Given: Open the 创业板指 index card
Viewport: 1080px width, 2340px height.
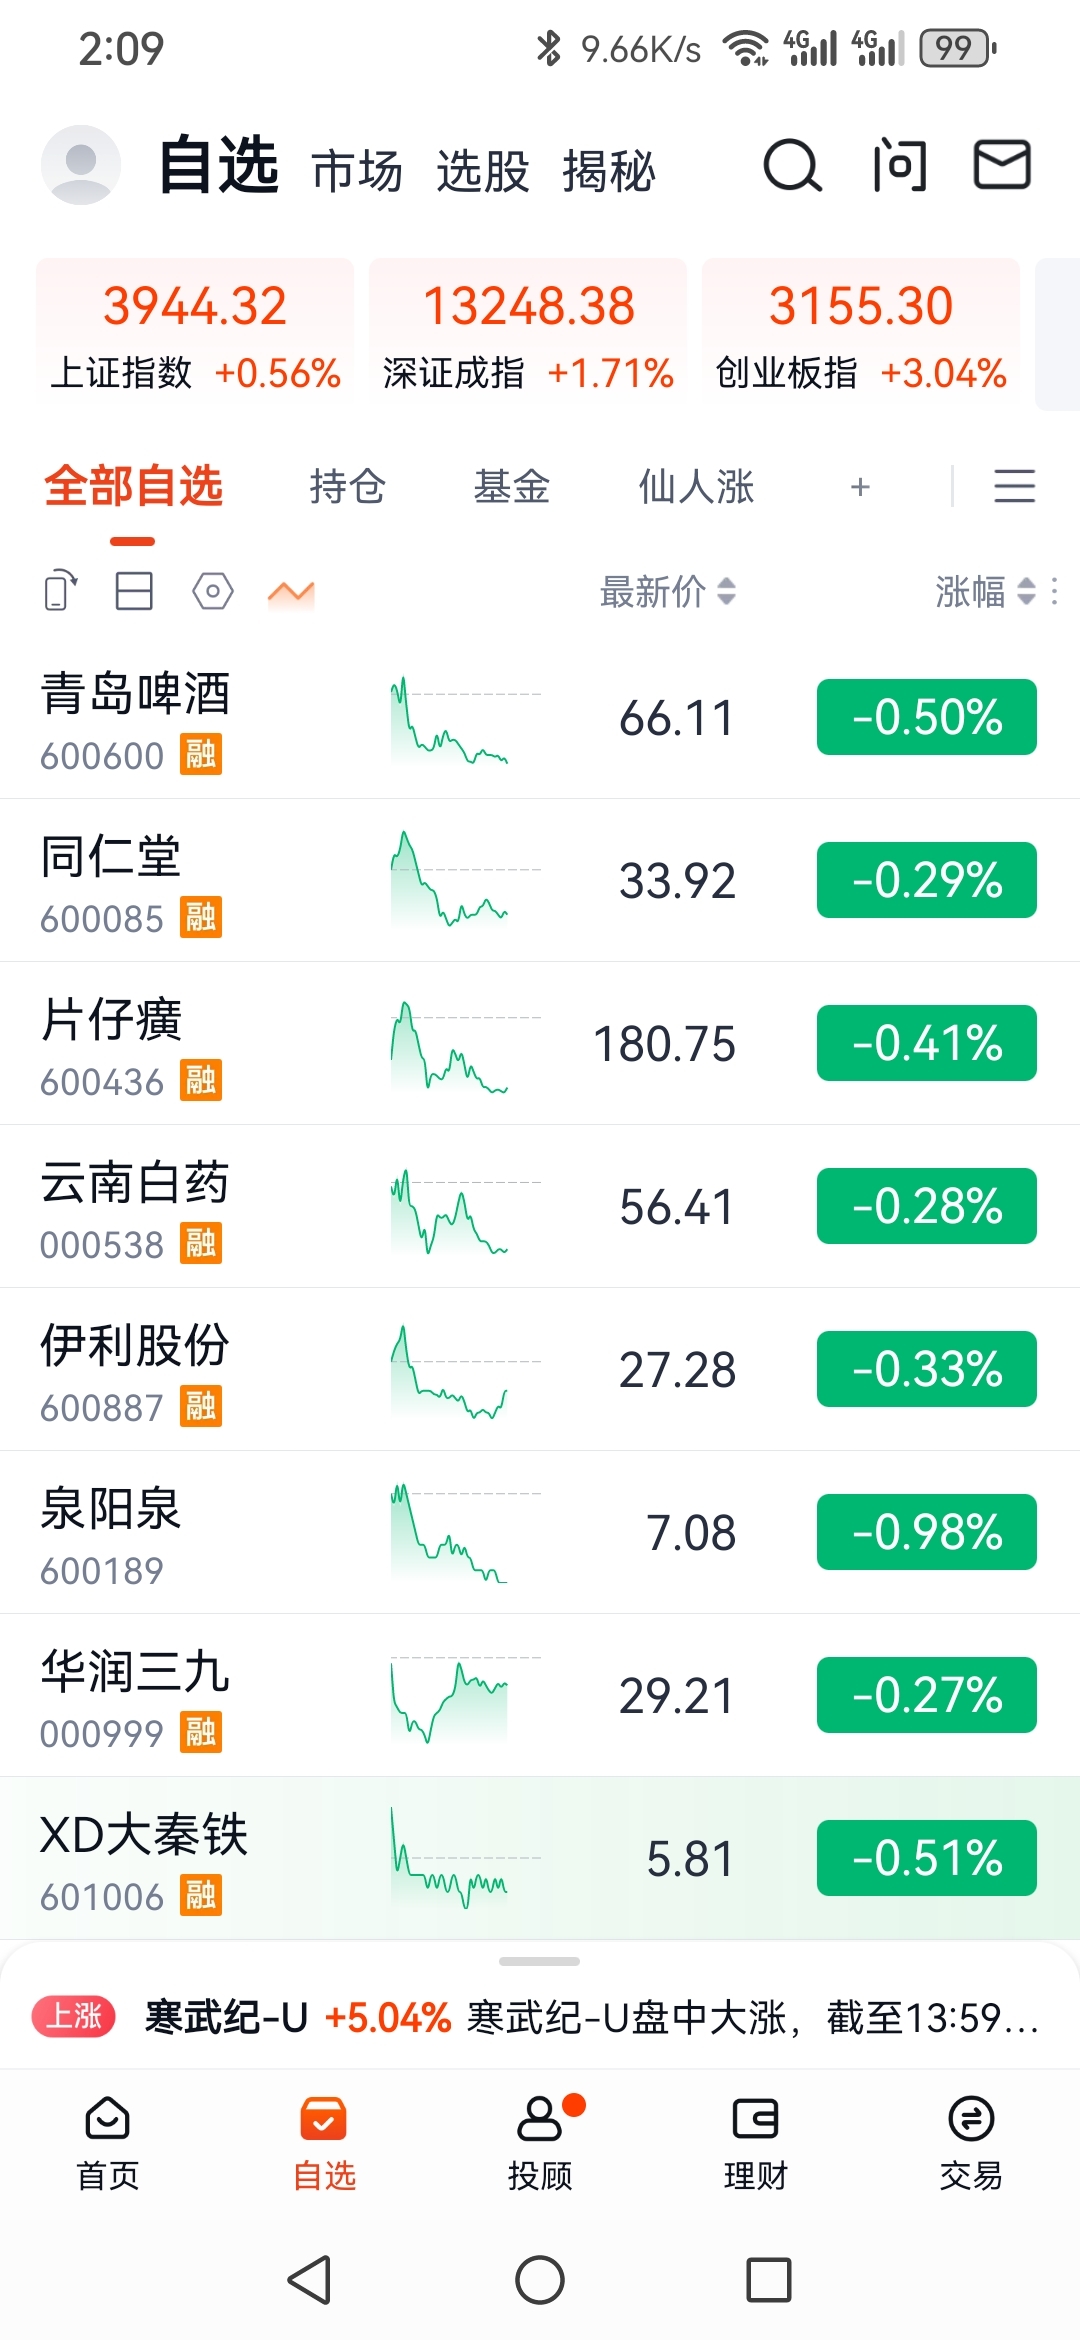Looking at the screenshot, I should tap(860, 332).
